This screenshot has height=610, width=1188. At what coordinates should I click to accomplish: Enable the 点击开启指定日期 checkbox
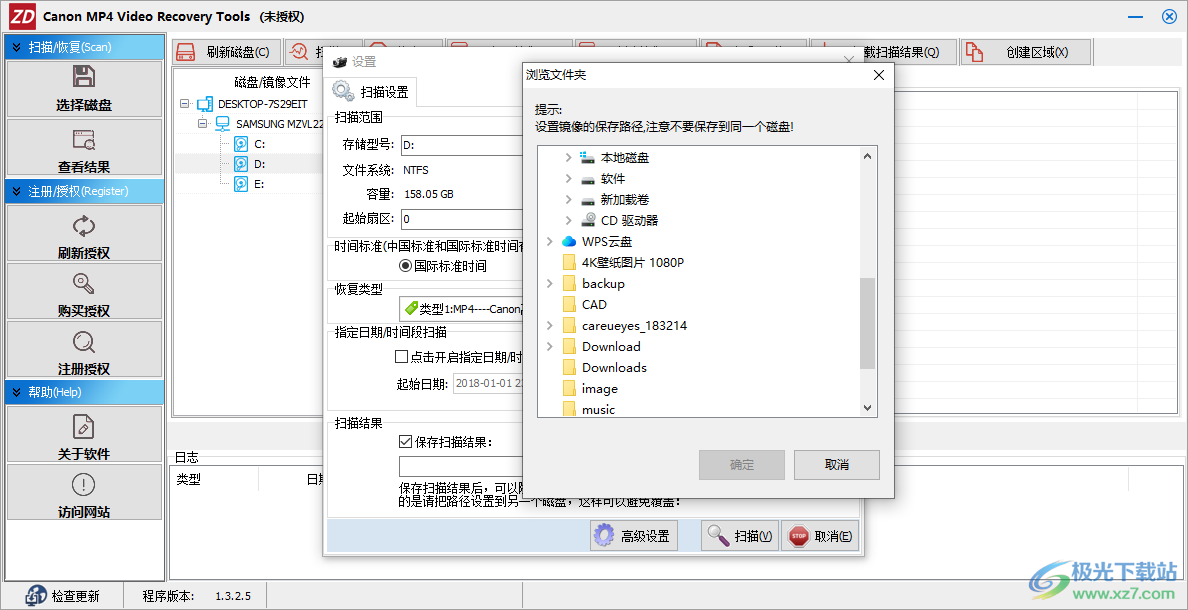click(402, 356)
